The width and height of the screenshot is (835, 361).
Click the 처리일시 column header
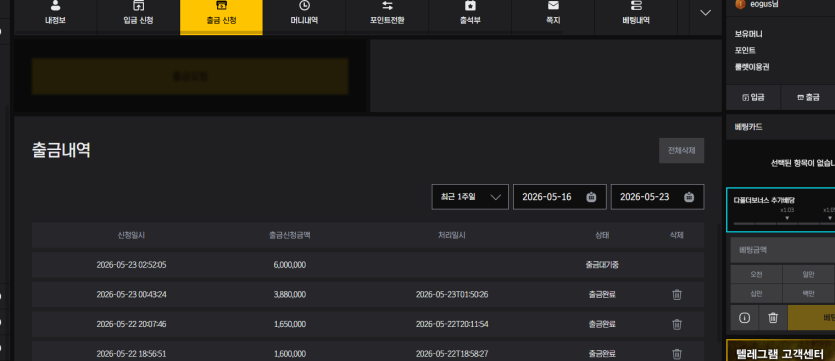click(x=452, y=235)
